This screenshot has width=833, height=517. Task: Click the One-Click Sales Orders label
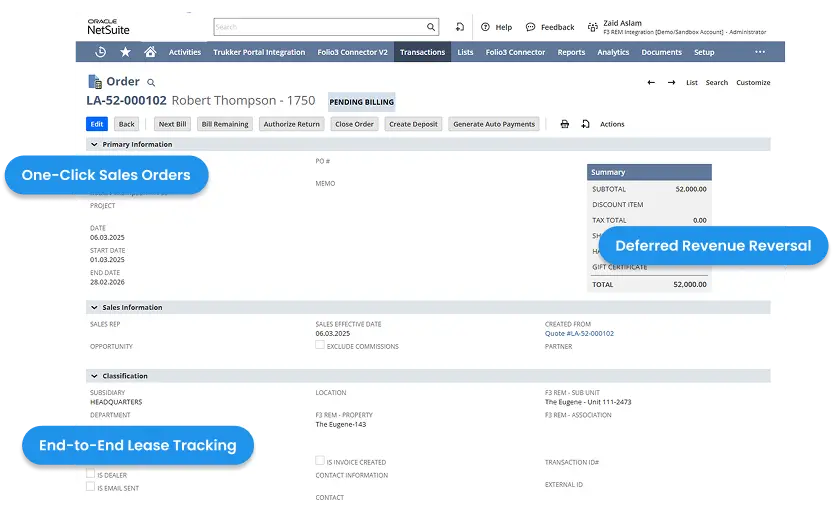106,175
